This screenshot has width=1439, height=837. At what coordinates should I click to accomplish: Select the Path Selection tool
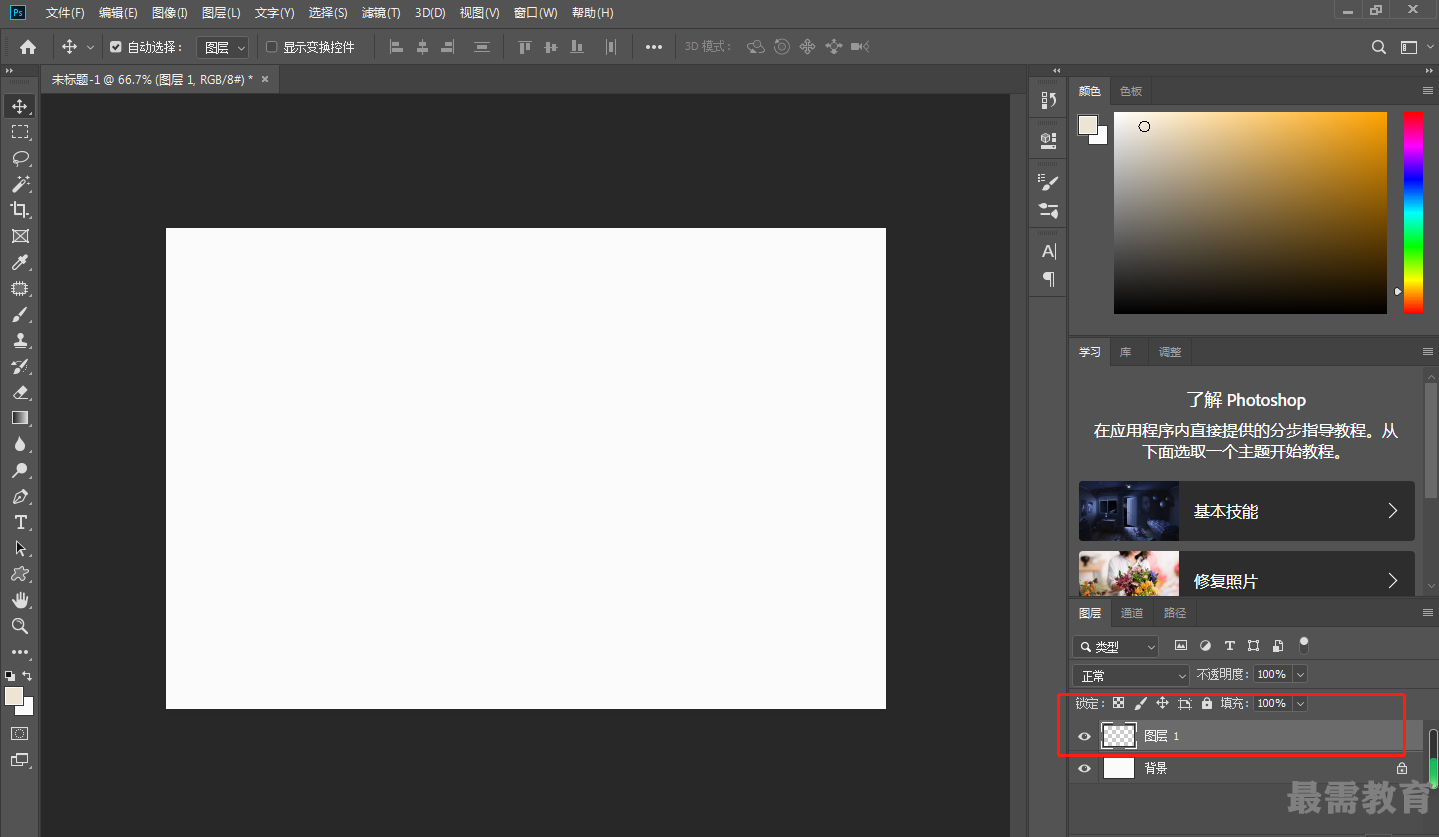[20, 548]
